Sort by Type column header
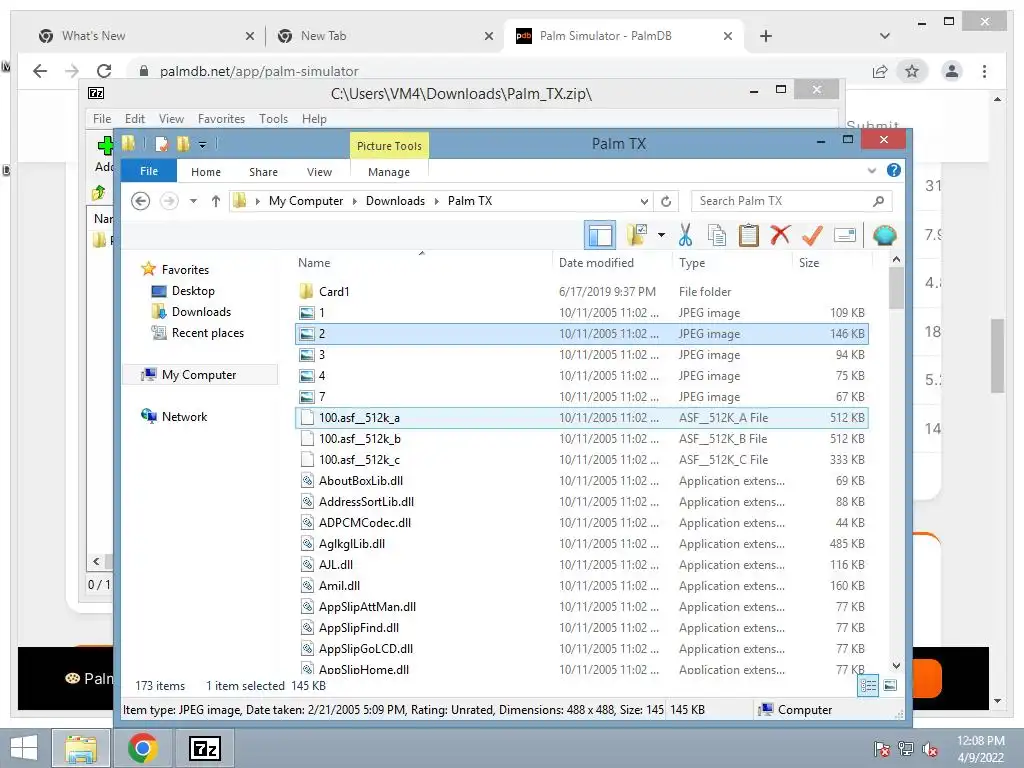This screenshot has height=768, width=1024. (x=692, y=263)
